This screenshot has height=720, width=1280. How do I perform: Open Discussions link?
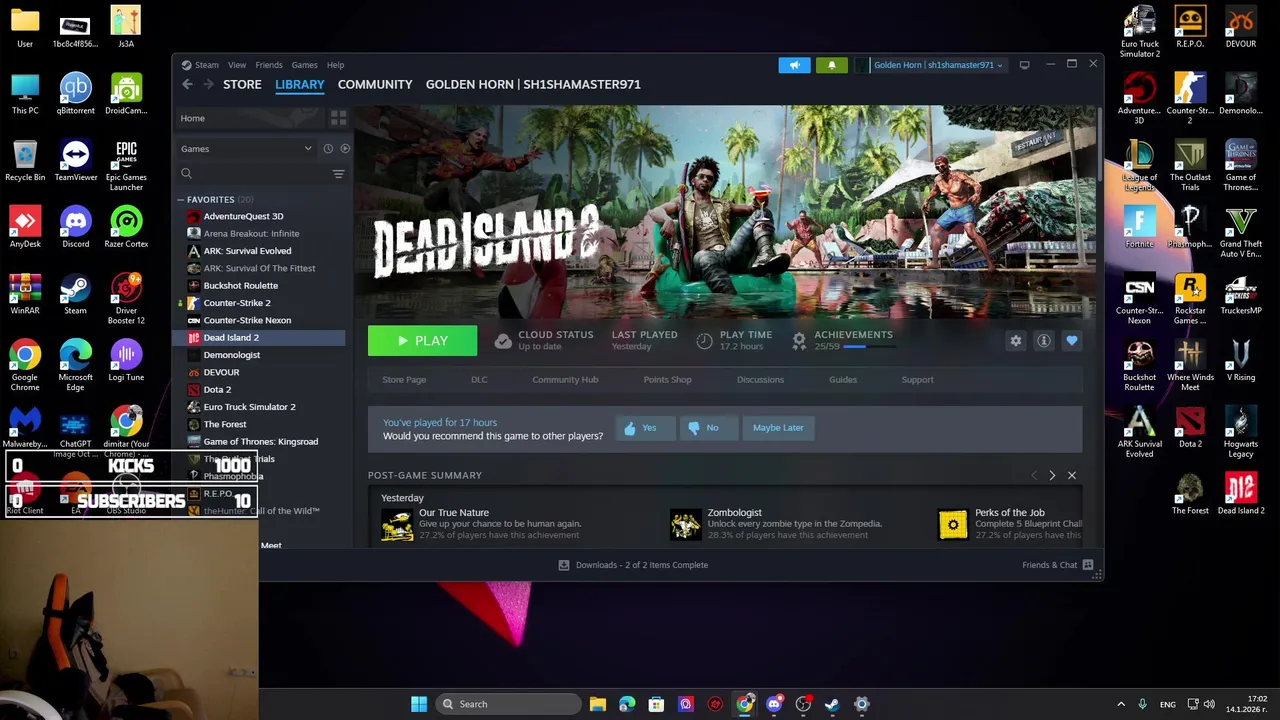click(x=760, y=380)
